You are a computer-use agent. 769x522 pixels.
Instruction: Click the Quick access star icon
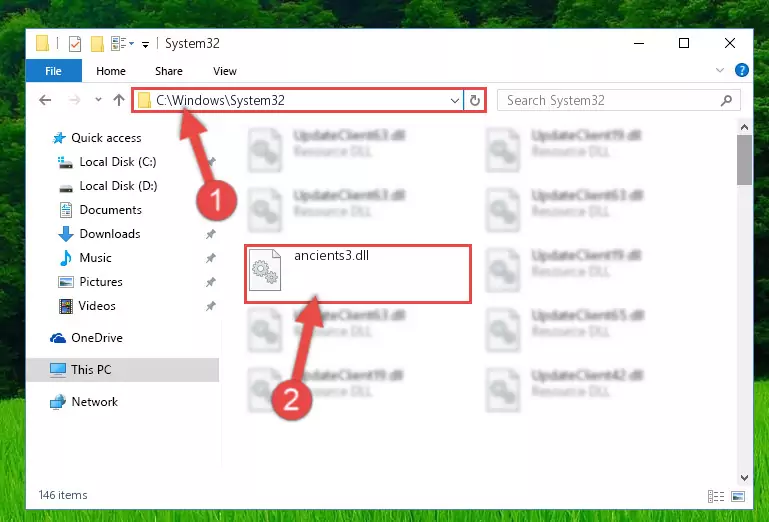pos(59,138)
